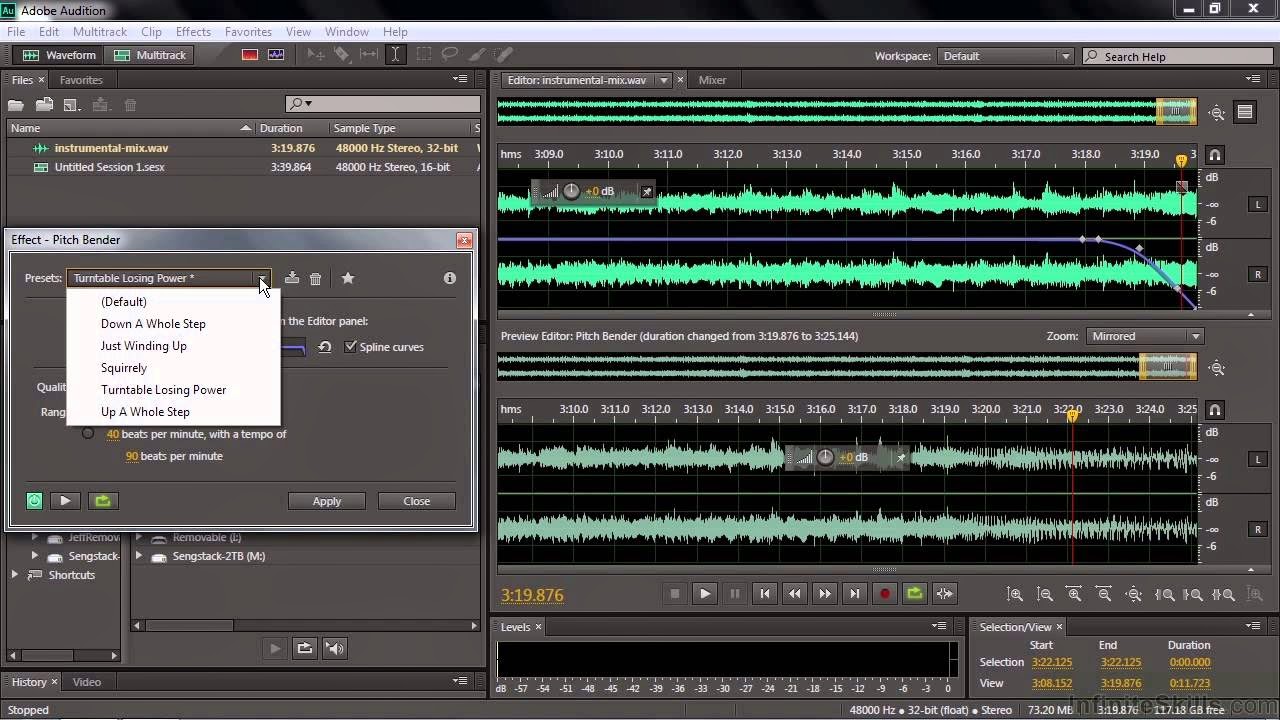
Task: Click the Open File folder icon
Action: [x=16, y=105]
